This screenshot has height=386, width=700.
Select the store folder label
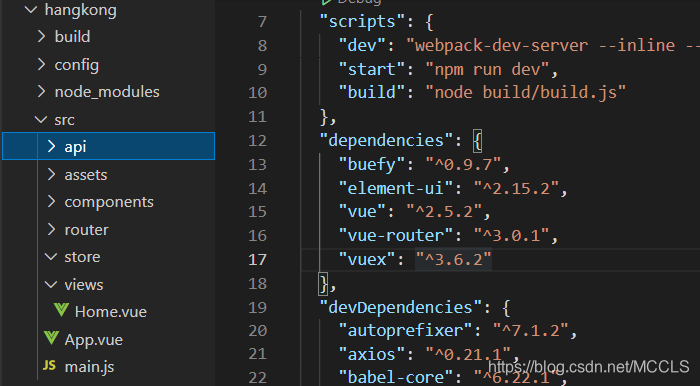pyautogui.click(x=82, y=257)
